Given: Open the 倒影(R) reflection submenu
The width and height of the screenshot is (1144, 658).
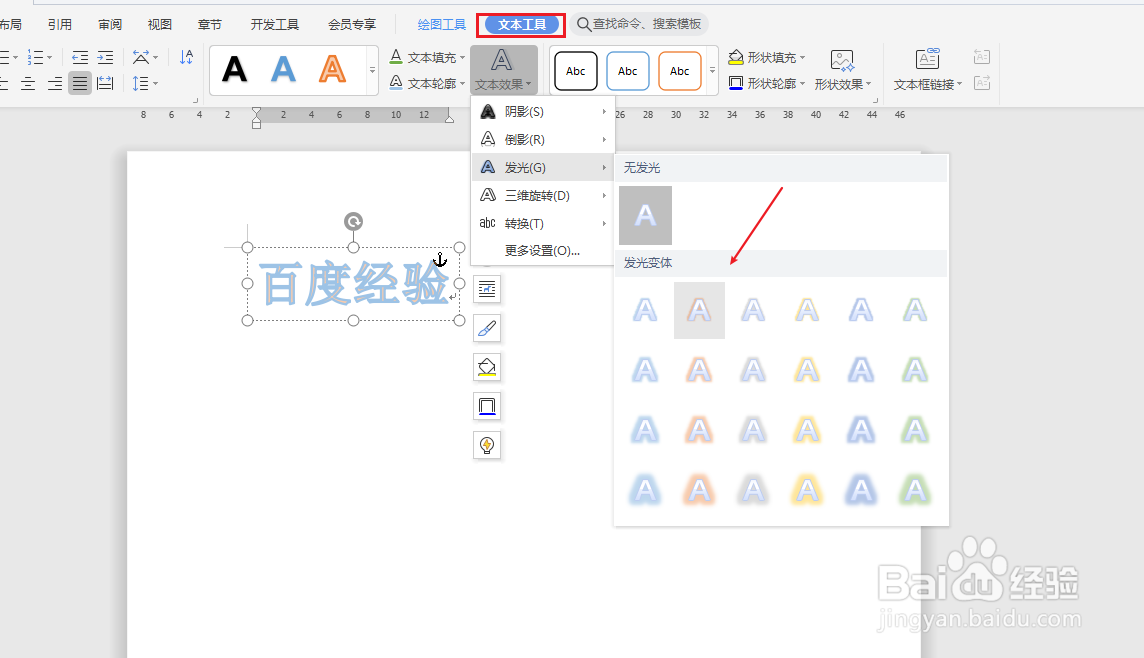Looking at the screenshot, I should pyautogui.click(x=543, y=139).
